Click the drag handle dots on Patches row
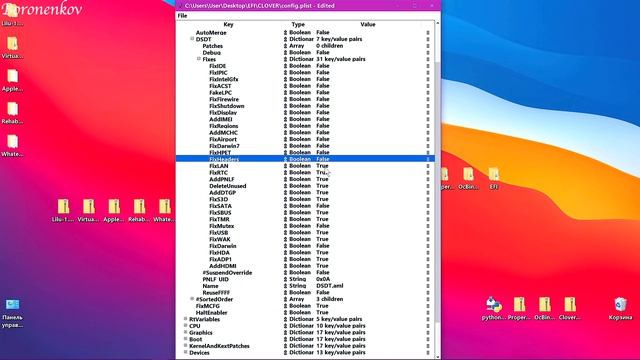Image resolution: width=640 pixels, height=360 pixels. [x=428, y=46]
